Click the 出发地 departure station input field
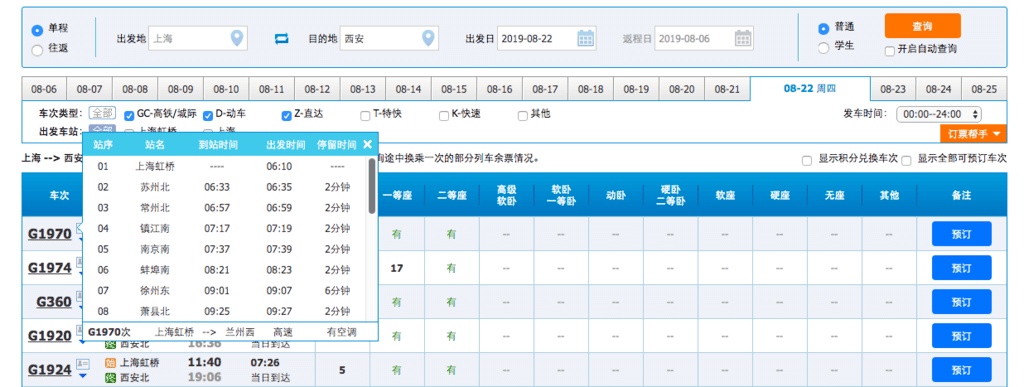The image size is (1024, 387). 198,39
